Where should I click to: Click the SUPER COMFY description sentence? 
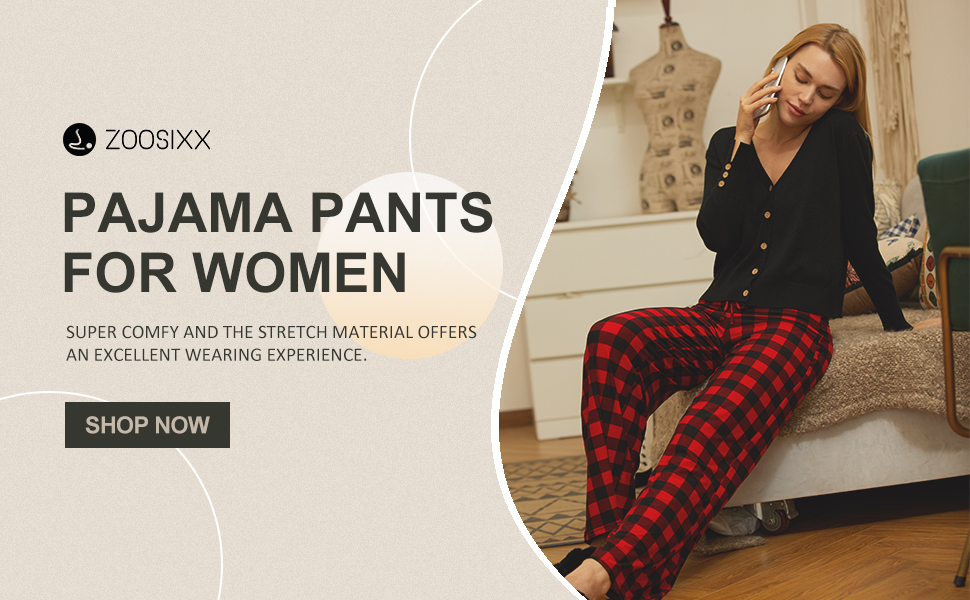tap(271, 343)
